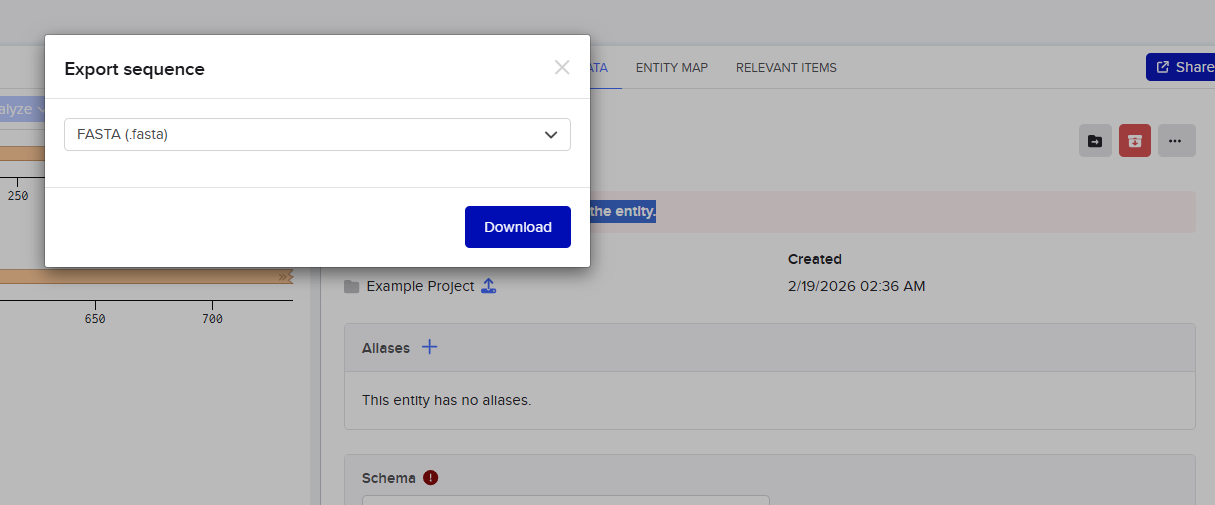
Task: Click the red archive icon
Action: (x=1135, y=141)
